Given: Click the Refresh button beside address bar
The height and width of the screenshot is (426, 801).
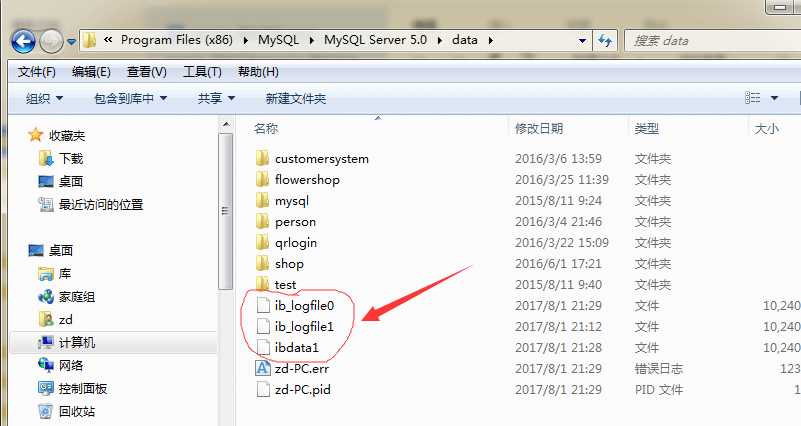Looking at the screenshot, I should 605,40.
